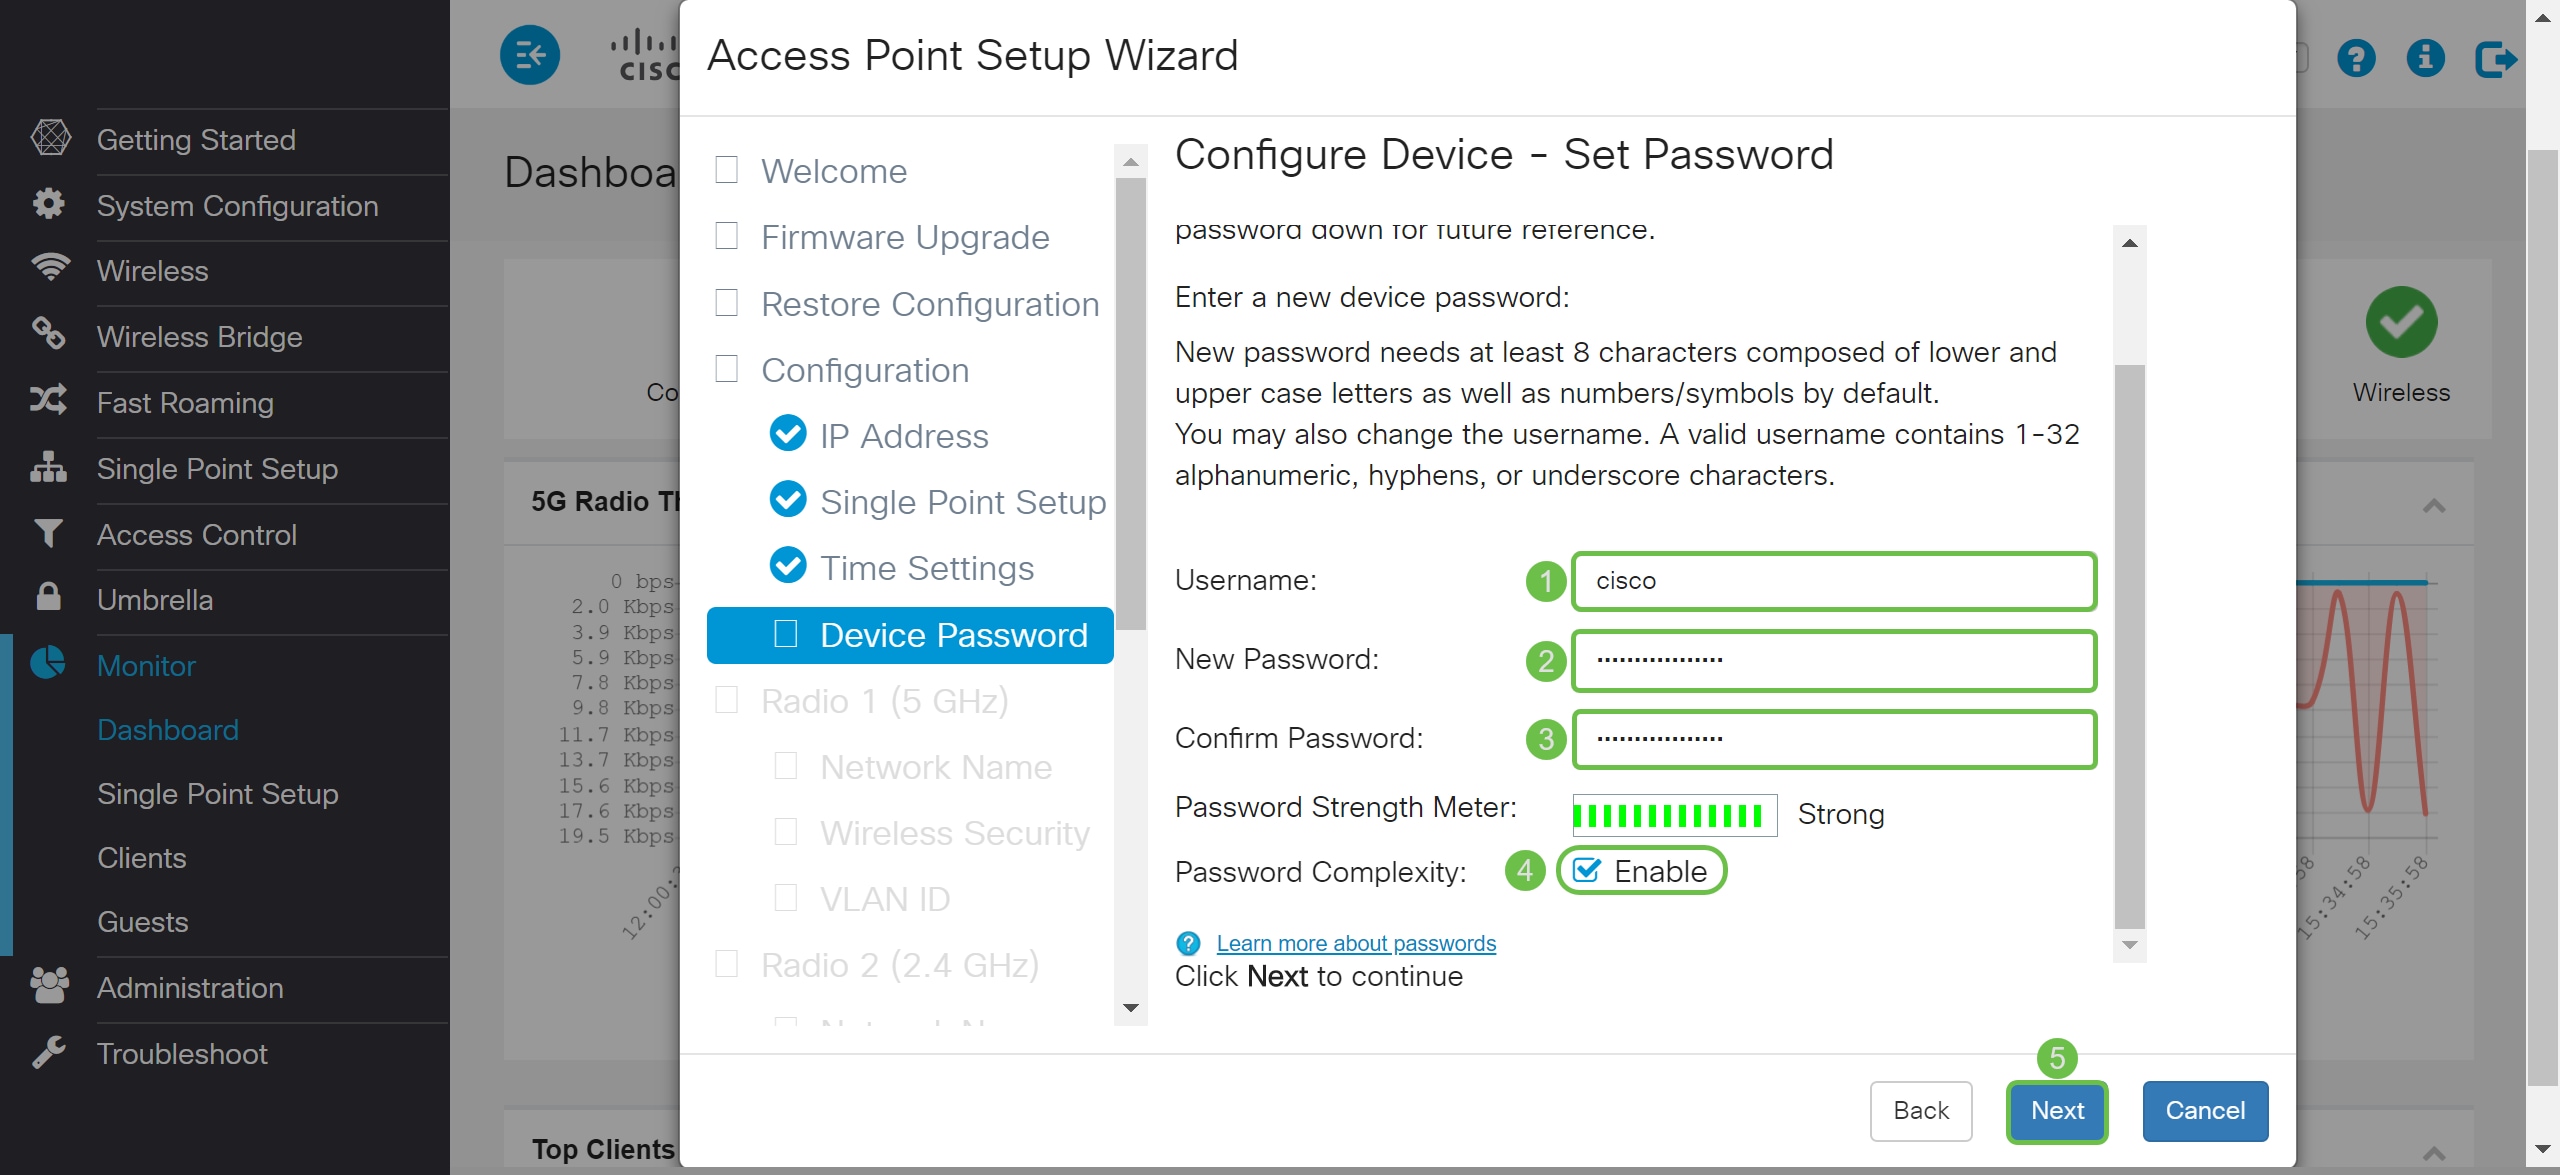This screenshot has width=2560, height=1175.
Task: Select the Umbrella lock icon
Action: click(49, 598)
